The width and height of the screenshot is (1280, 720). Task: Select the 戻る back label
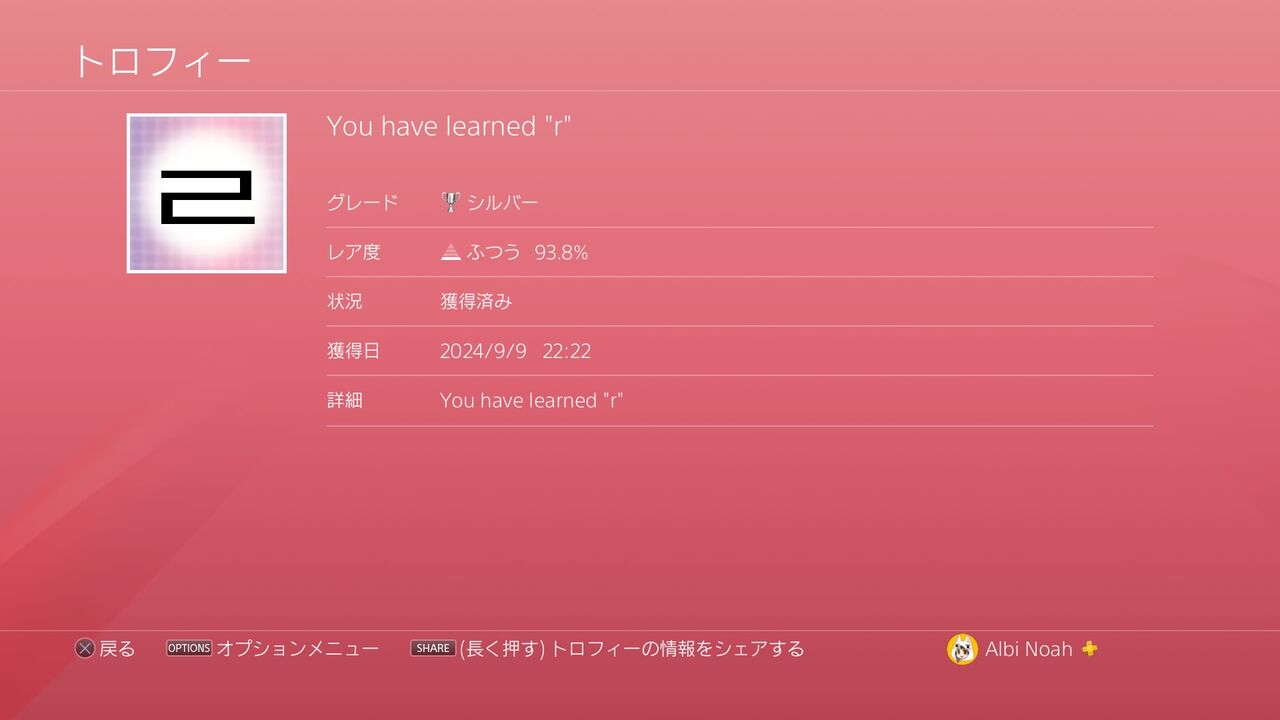tap(117, 649)
